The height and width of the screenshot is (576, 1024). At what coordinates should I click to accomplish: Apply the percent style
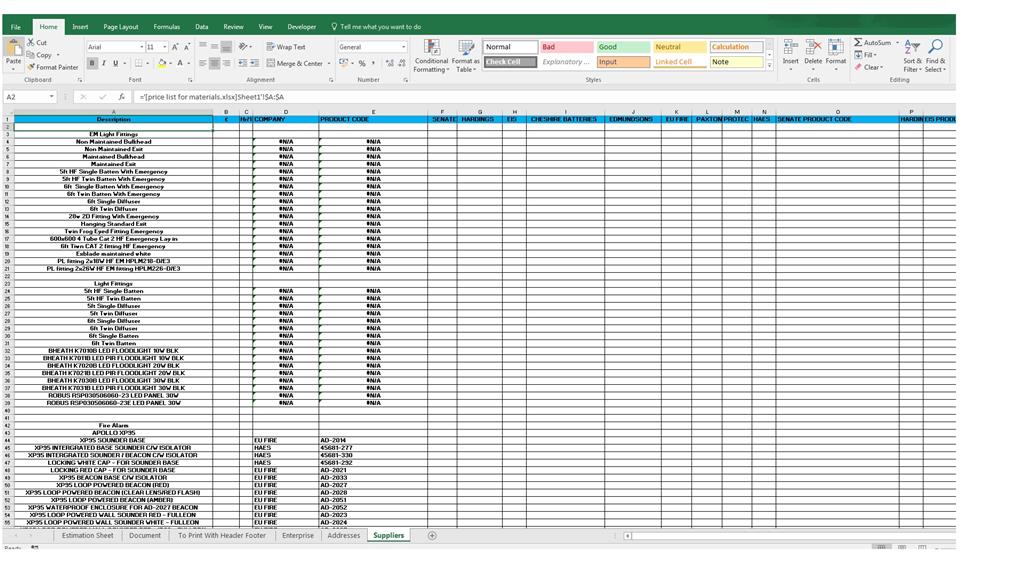(x=362, y=63)
